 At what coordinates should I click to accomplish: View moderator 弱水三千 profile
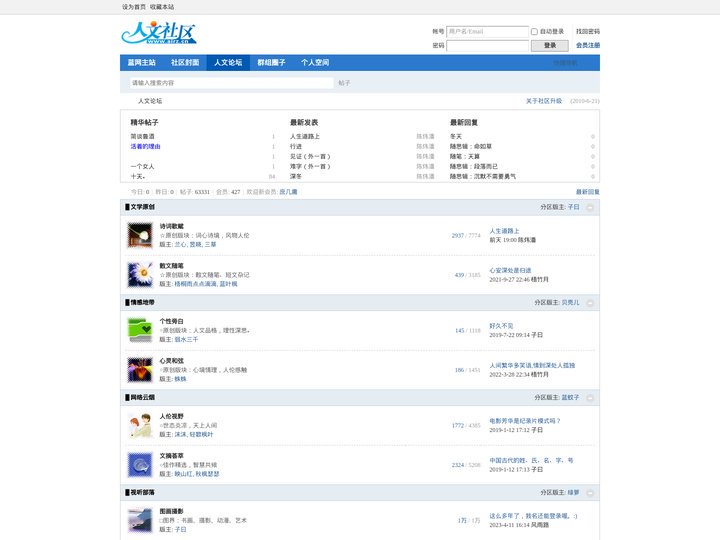point(186,339)
